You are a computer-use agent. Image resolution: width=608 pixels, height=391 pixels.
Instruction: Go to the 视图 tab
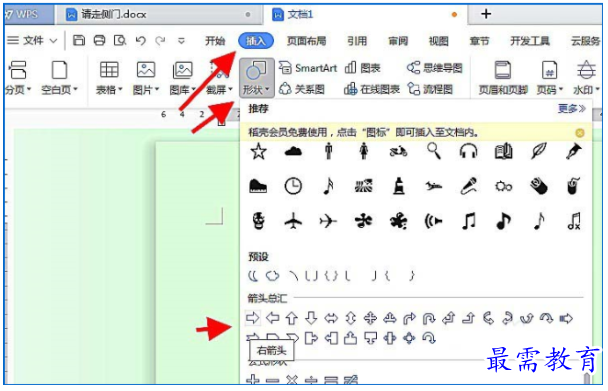[x=439, y=41]
